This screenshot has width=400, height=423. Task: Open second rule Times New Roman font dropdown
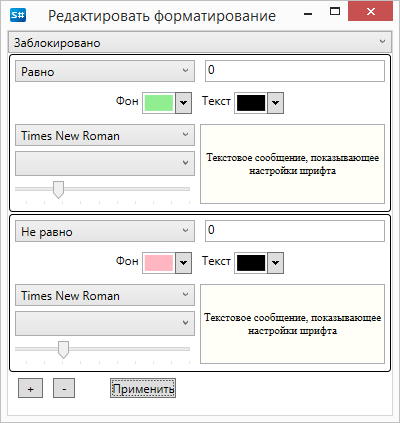[x=105, y=295]
